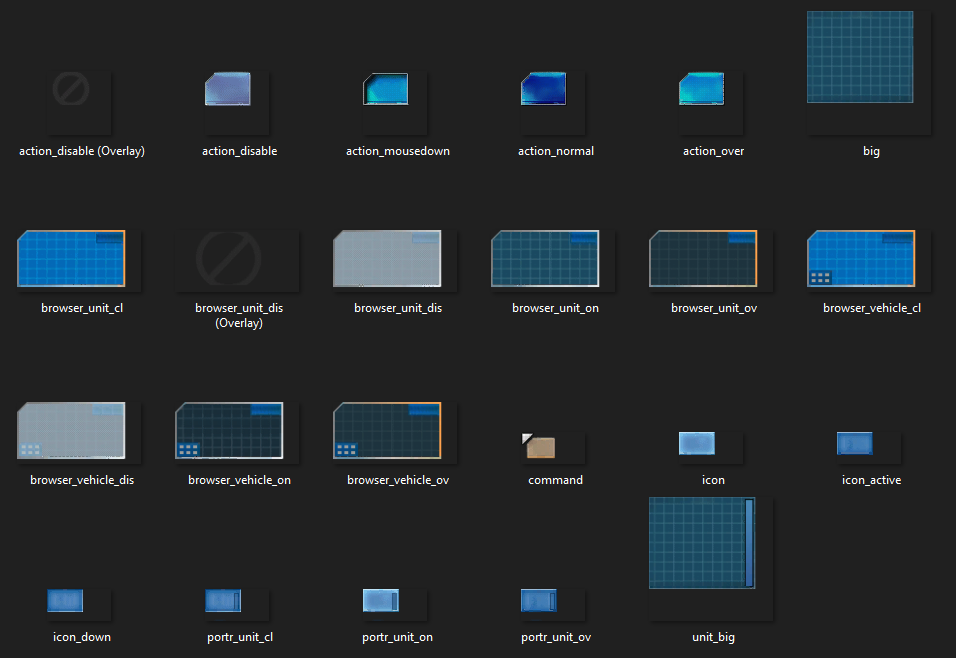
Task: Select the icon_active file
Action: (855, 443)
